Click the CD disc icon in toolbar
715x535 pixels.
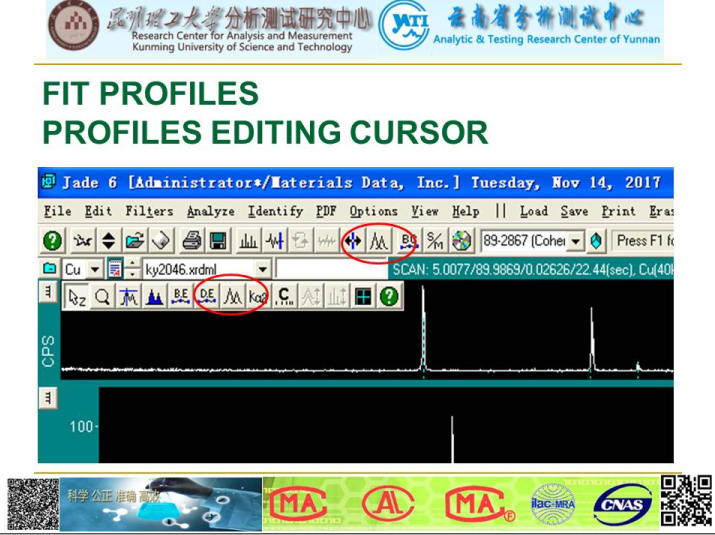460,241
